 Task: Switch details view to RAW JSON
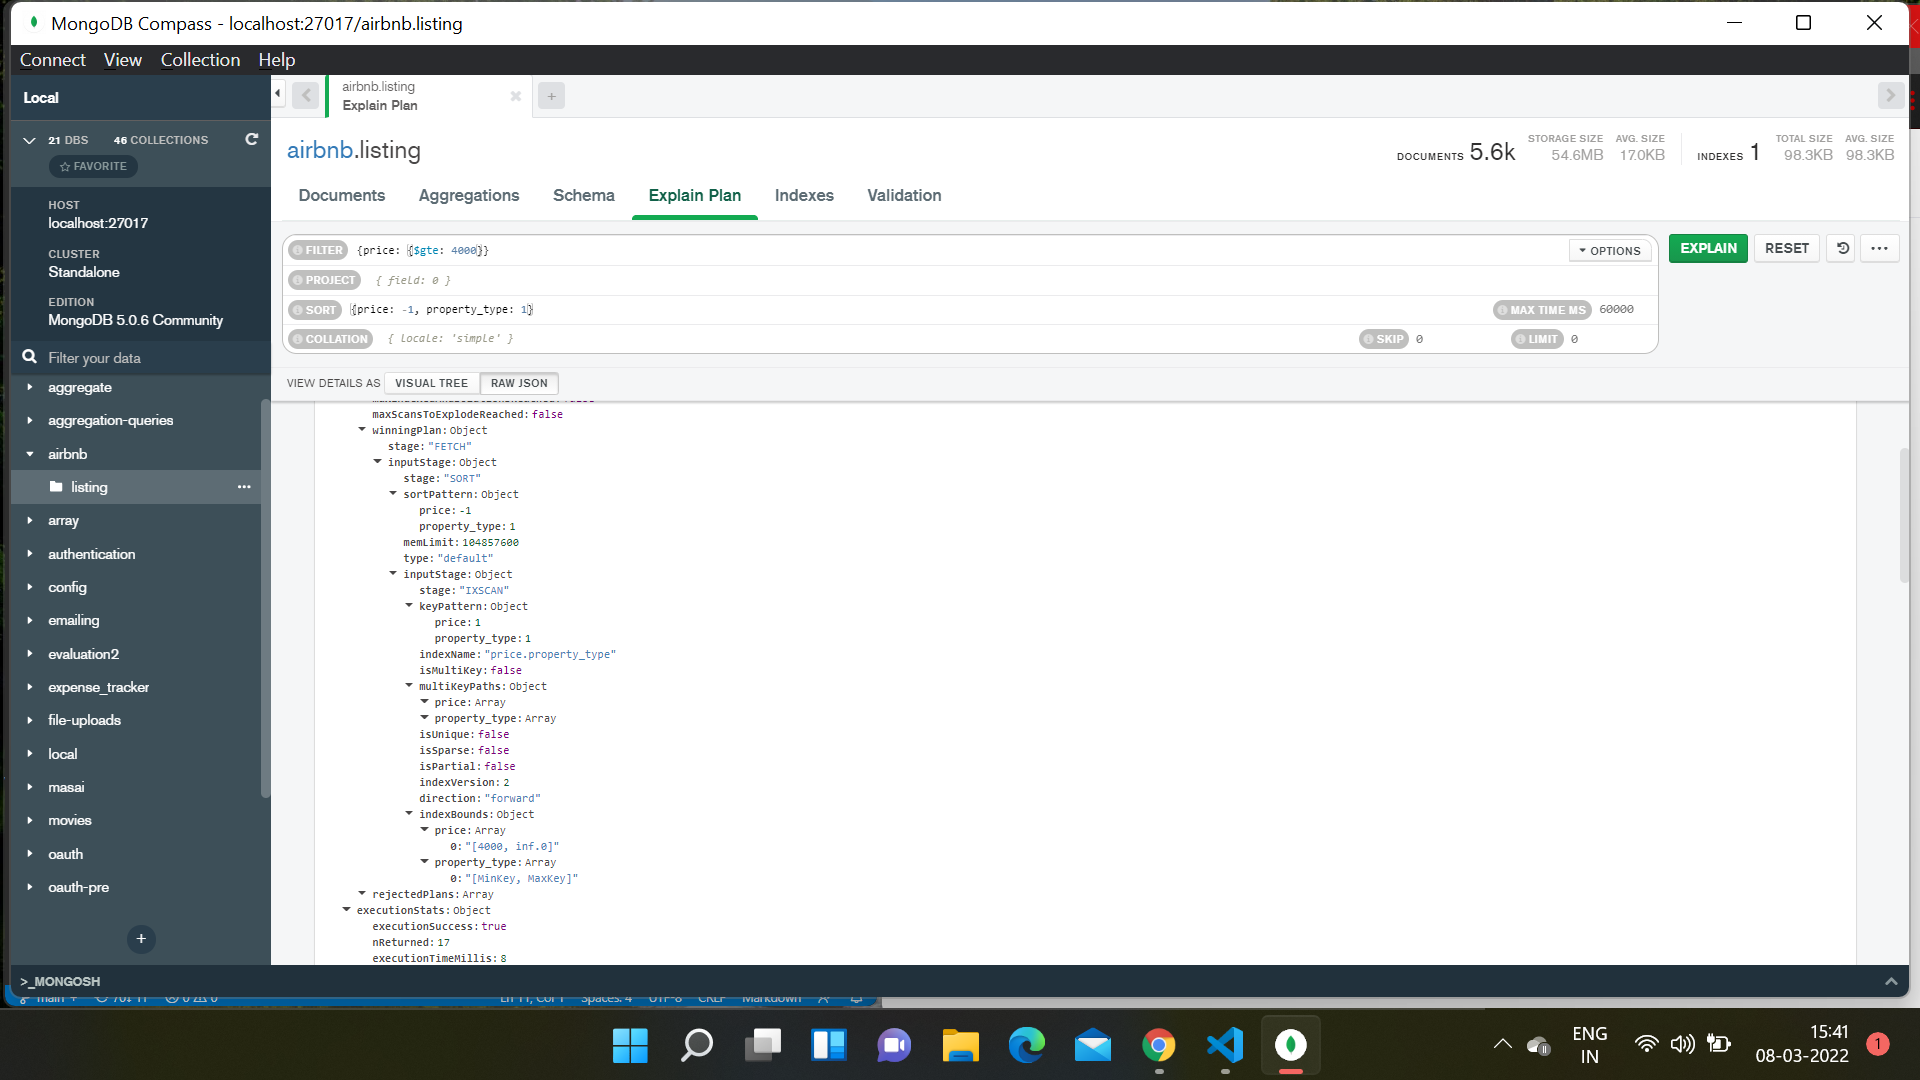click(x=519, y=383)
